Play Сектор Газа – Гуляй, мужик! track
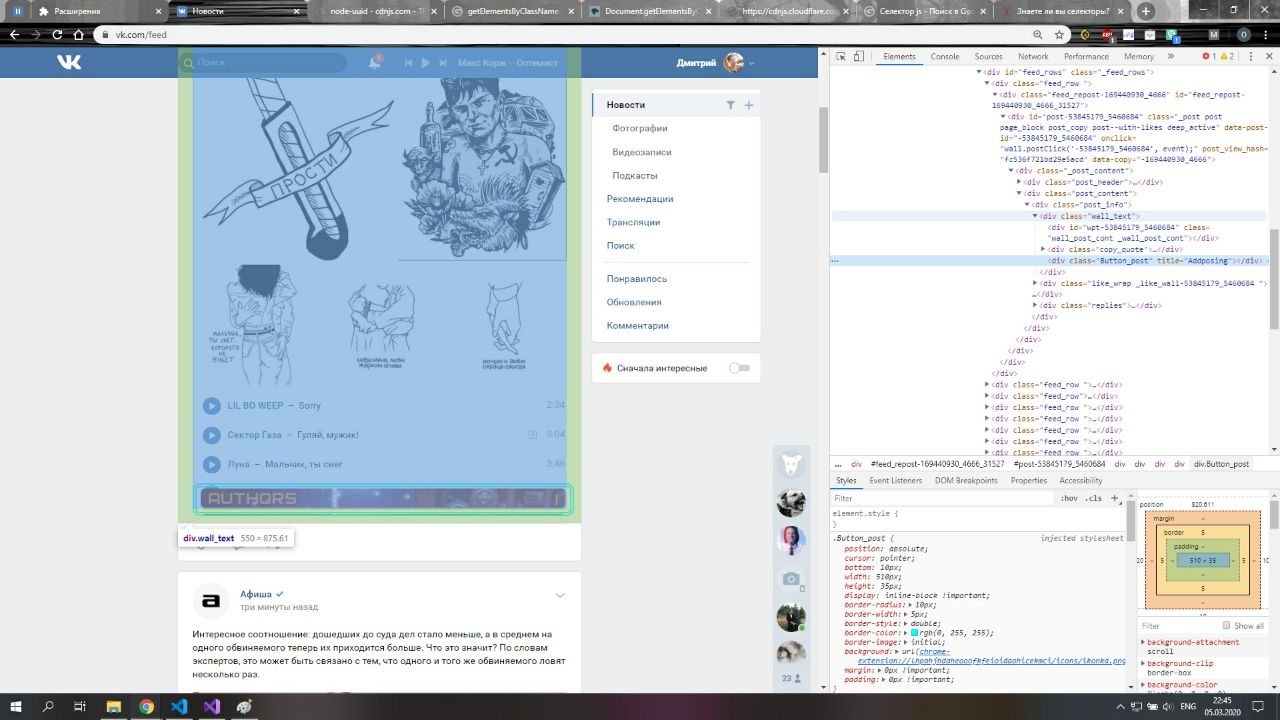Viewport: 1280px width, 720px height. tap(211, 435)
